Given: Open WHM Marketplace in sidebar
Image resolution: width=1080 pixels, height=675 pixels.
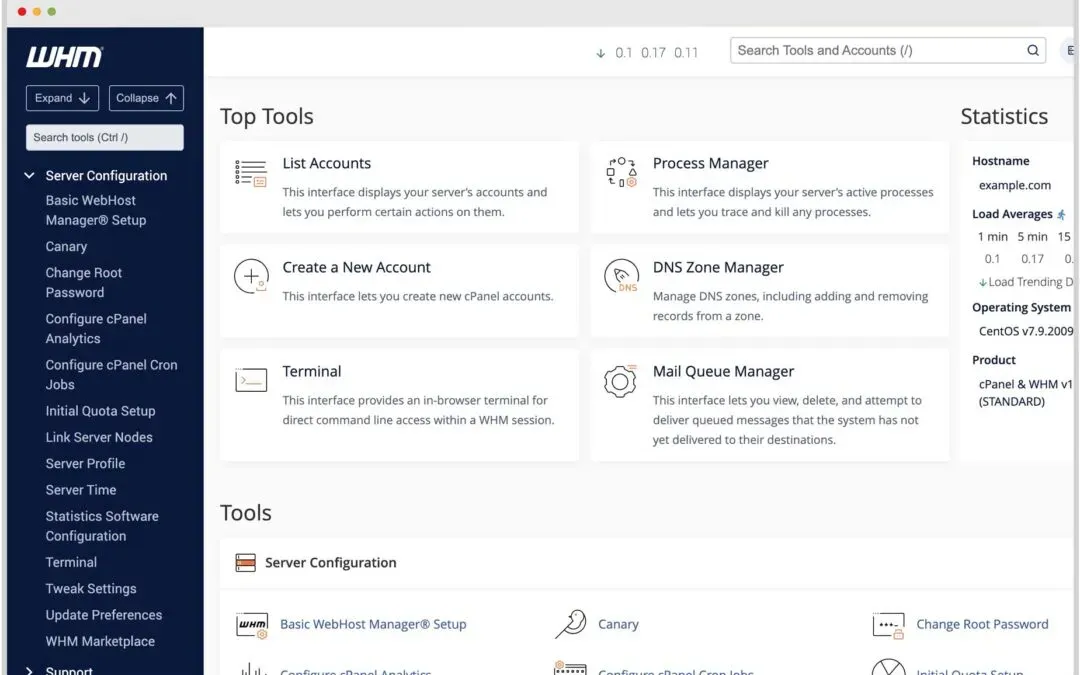Looking at the screenshot, I should click(100, 641).
